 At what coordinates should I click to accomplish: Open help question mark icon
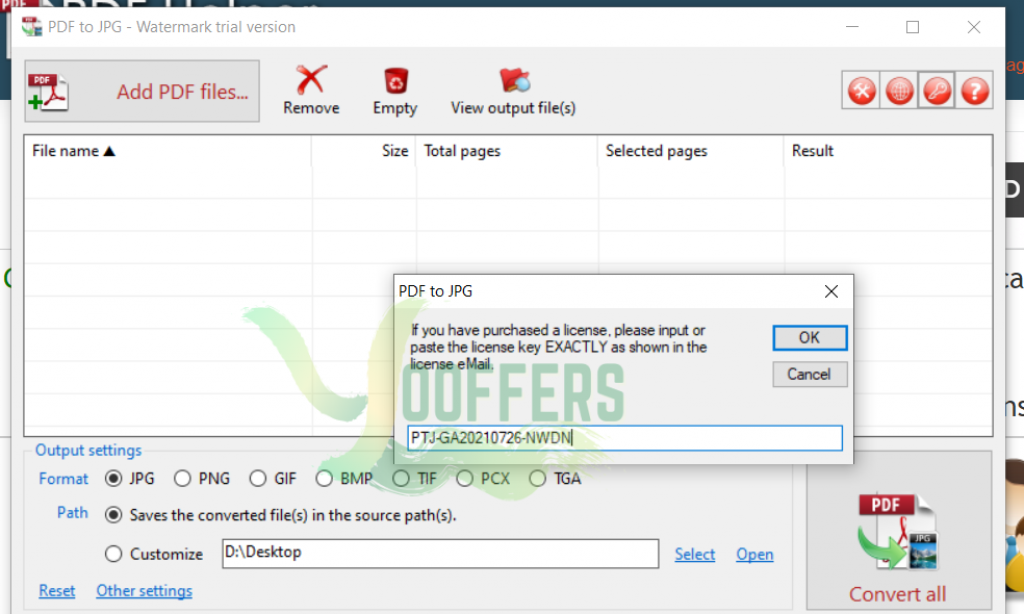(x=974, y=91)
